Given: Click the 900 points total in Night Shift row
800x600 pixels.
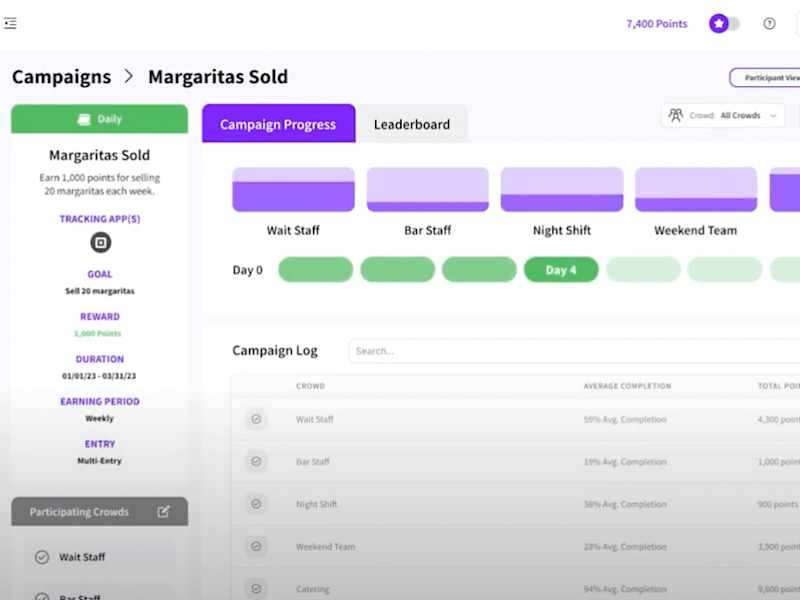Looking at the screenshot, I should tap(778, 504).
